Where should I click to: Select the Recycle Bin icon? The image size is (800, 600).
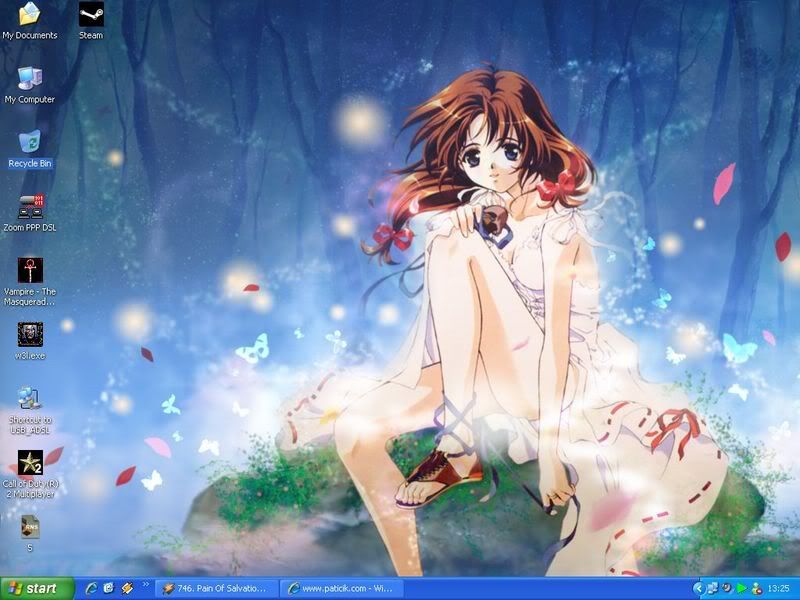click(x=30, y=149)
